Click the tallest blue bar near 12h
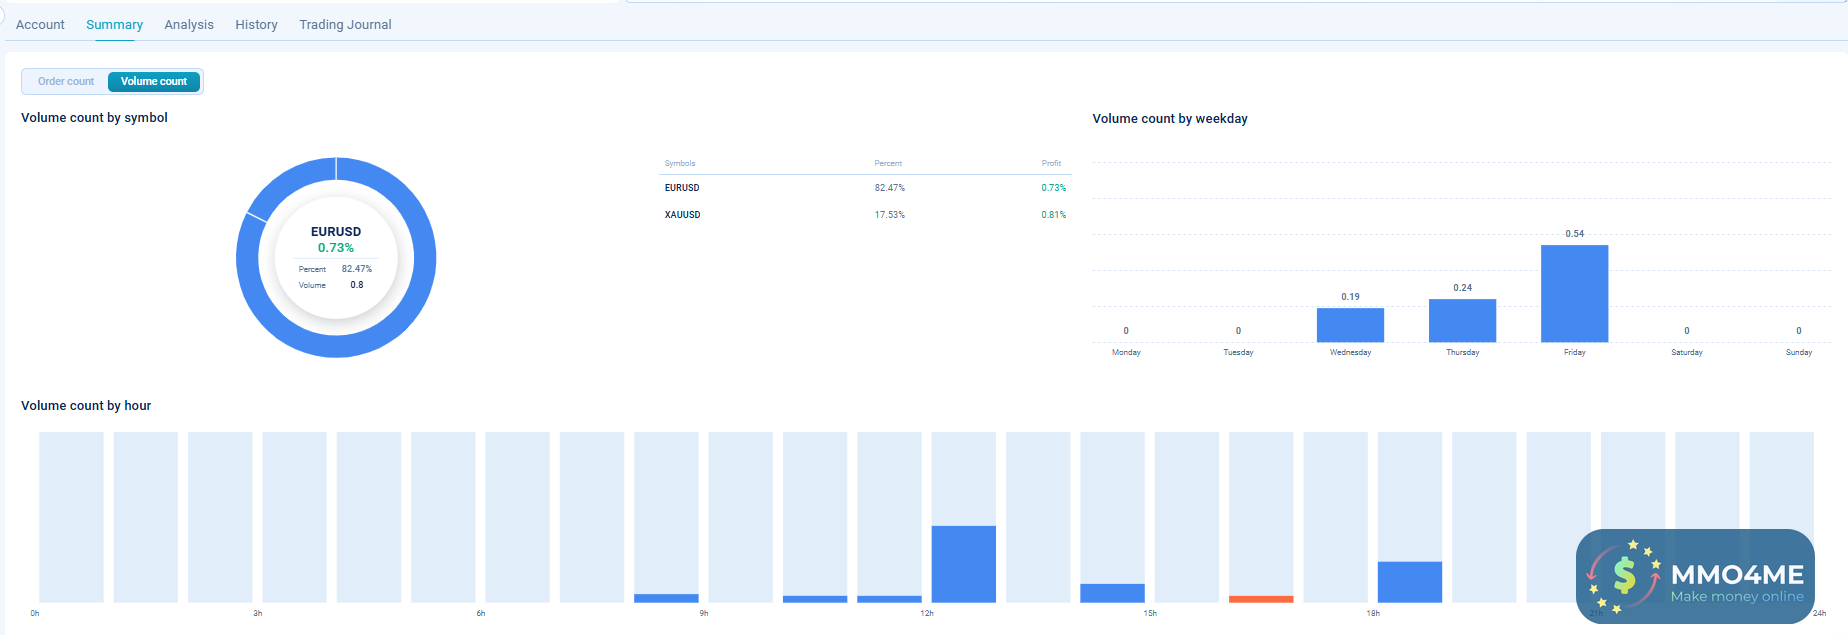The width and height of the screenshot is (1848, 635). (963, 564)
